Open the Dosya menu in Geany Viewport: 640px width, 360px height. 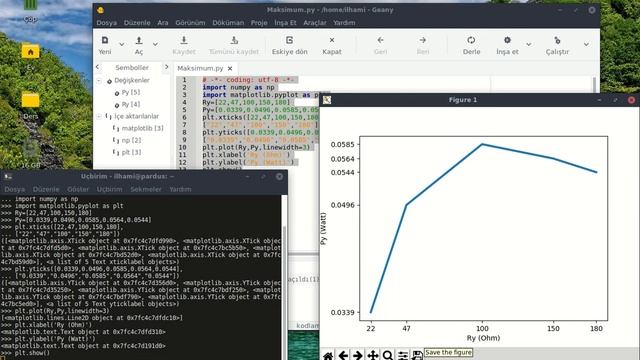click(x=107, y=23)
